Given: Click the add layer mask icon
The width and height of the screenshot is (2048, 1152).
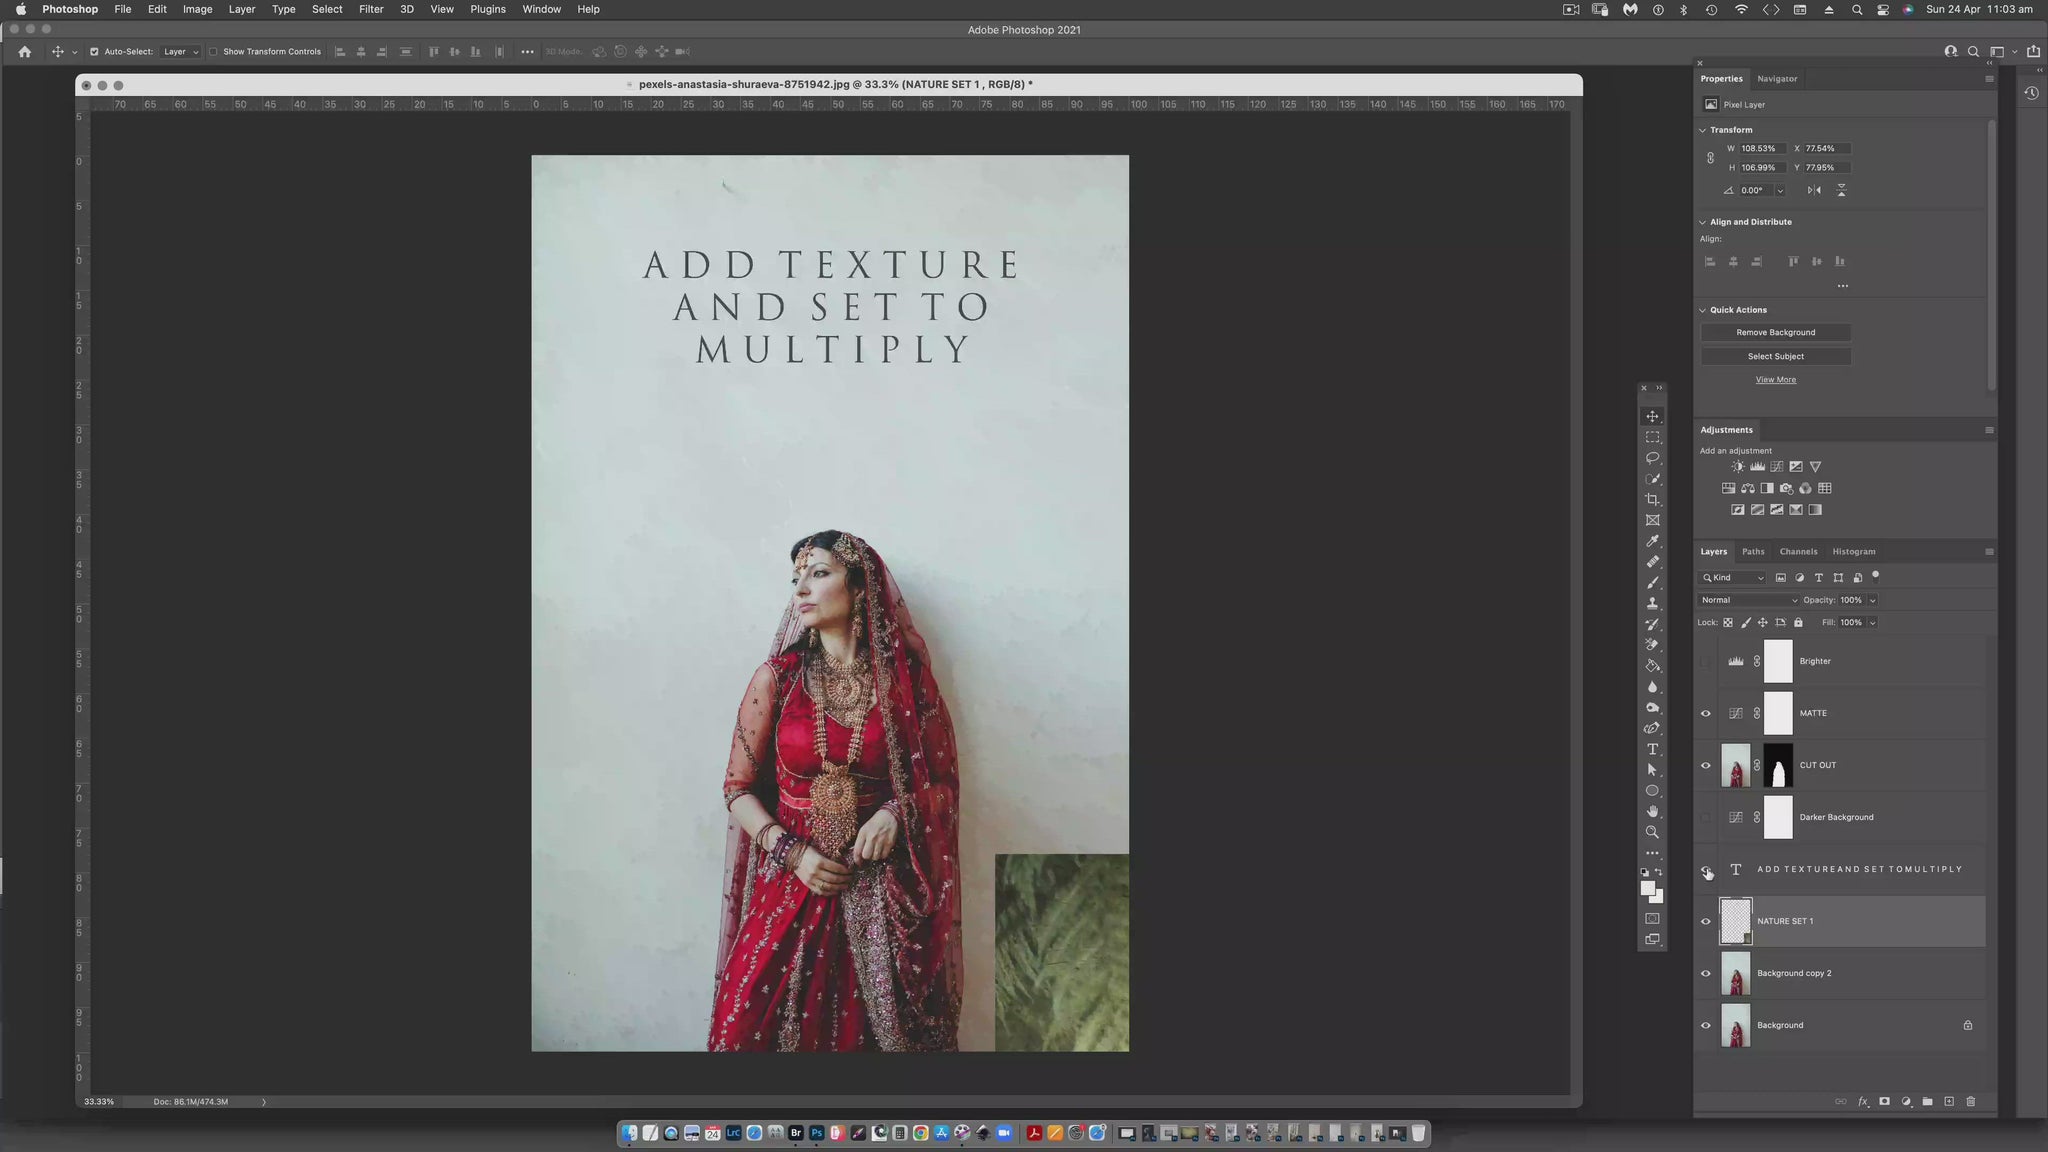Looking at the screenshot, I should (x=1884, y=1101).
